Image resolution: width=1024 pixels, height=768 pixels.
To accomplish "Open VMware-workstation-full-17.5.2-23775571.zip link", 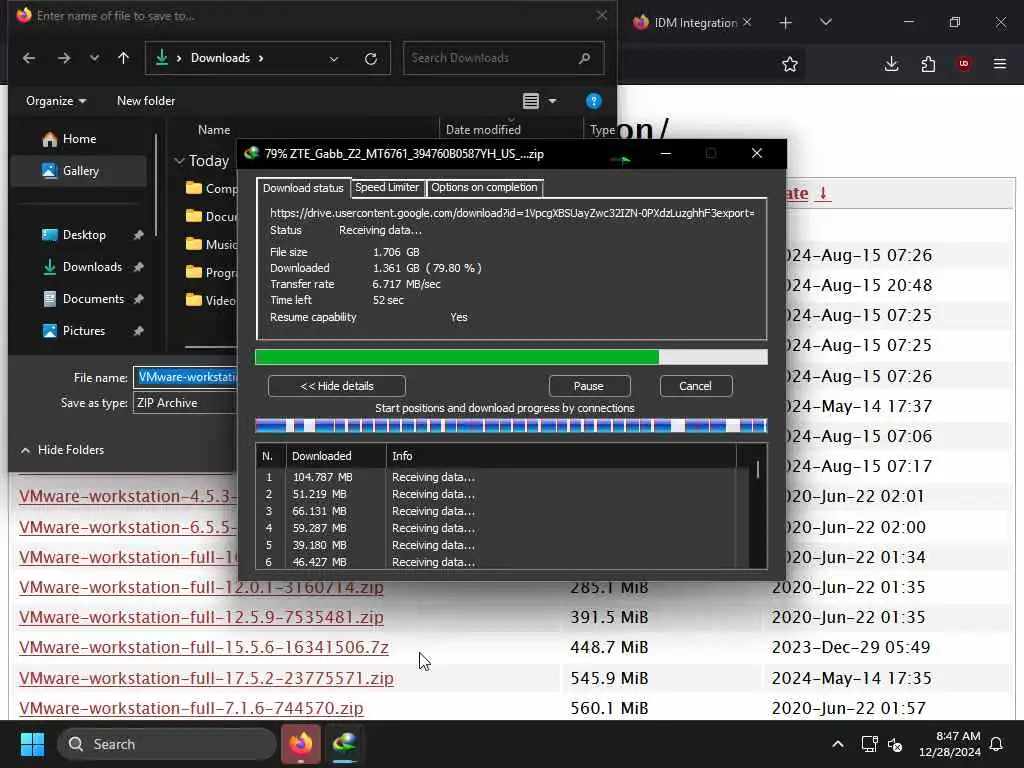I will click(x=206, y=678).
